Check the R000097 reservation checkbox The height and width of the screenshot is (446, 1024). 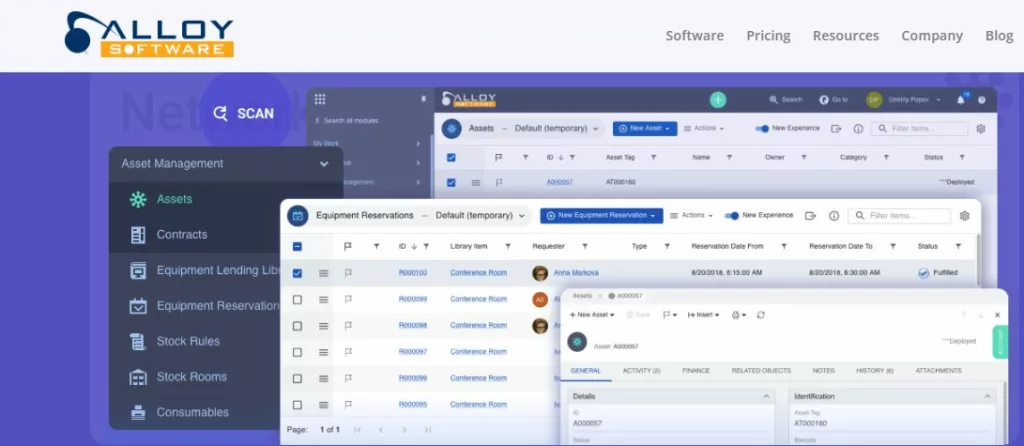tap(297, 352)
